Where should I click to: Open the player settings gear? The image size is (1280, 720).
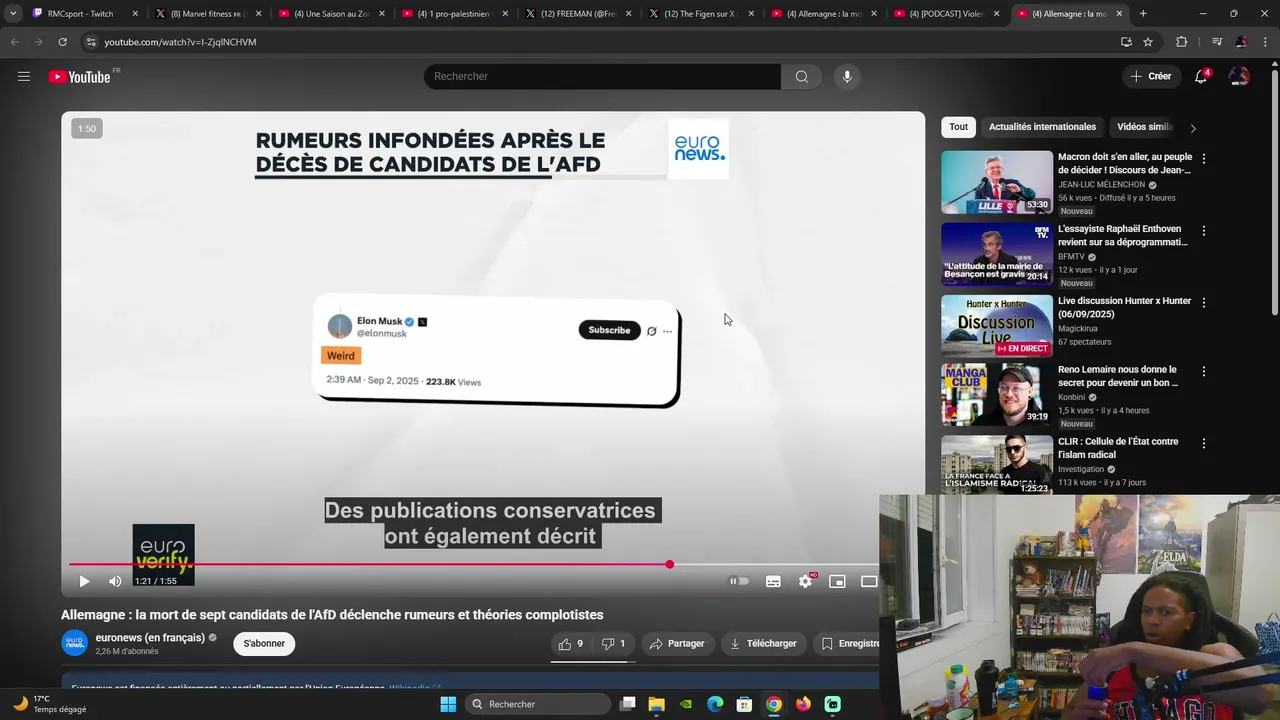tap(806, 581)
